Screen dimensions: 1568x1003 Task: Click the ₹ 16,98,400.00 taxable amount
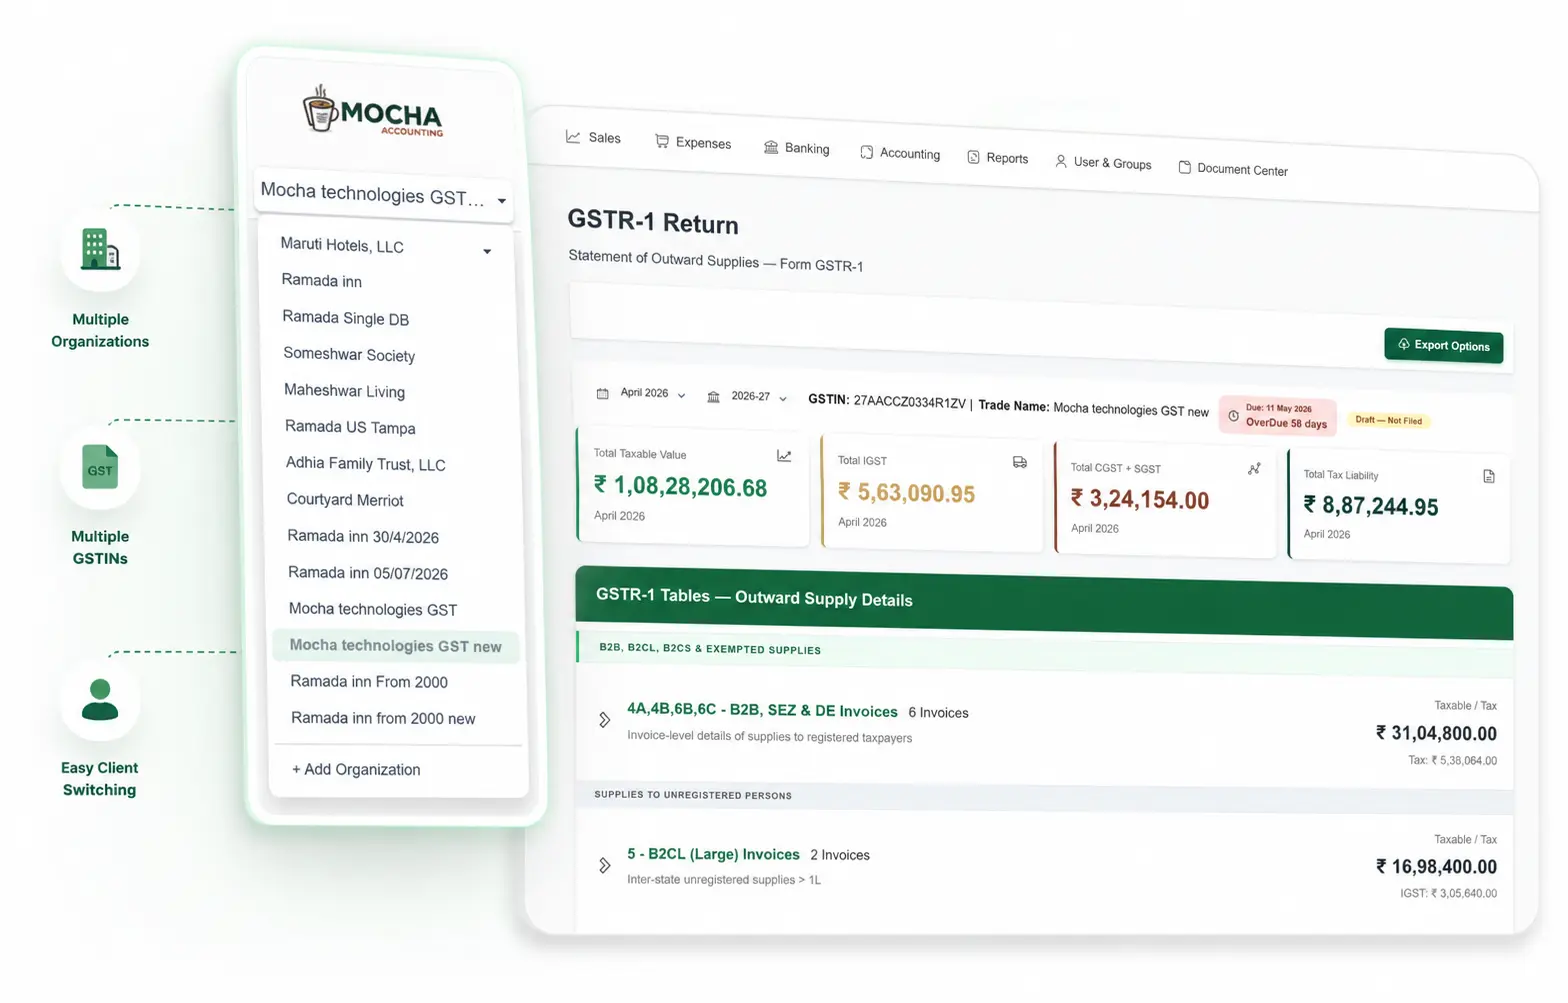tap(1436, 866)
